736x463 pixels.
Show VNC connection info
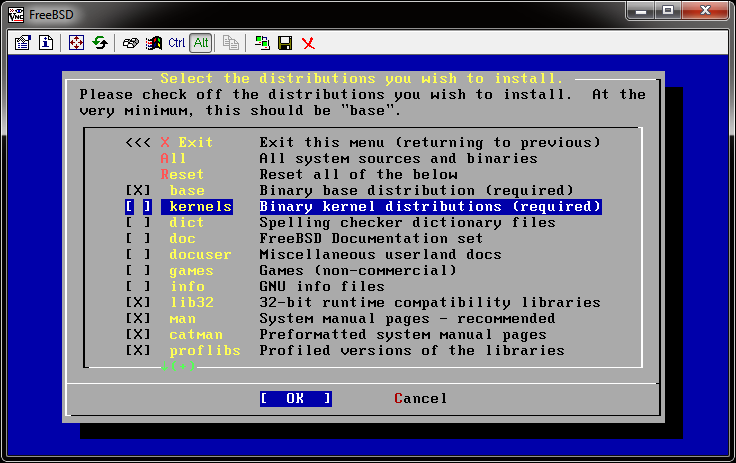(x=46, y=43)
